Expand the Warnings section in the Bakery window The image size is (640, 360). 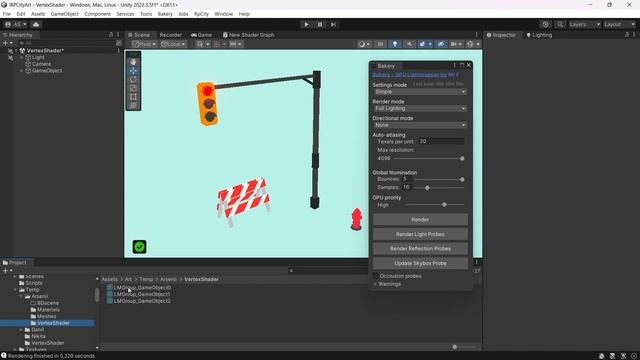point(375,284)
